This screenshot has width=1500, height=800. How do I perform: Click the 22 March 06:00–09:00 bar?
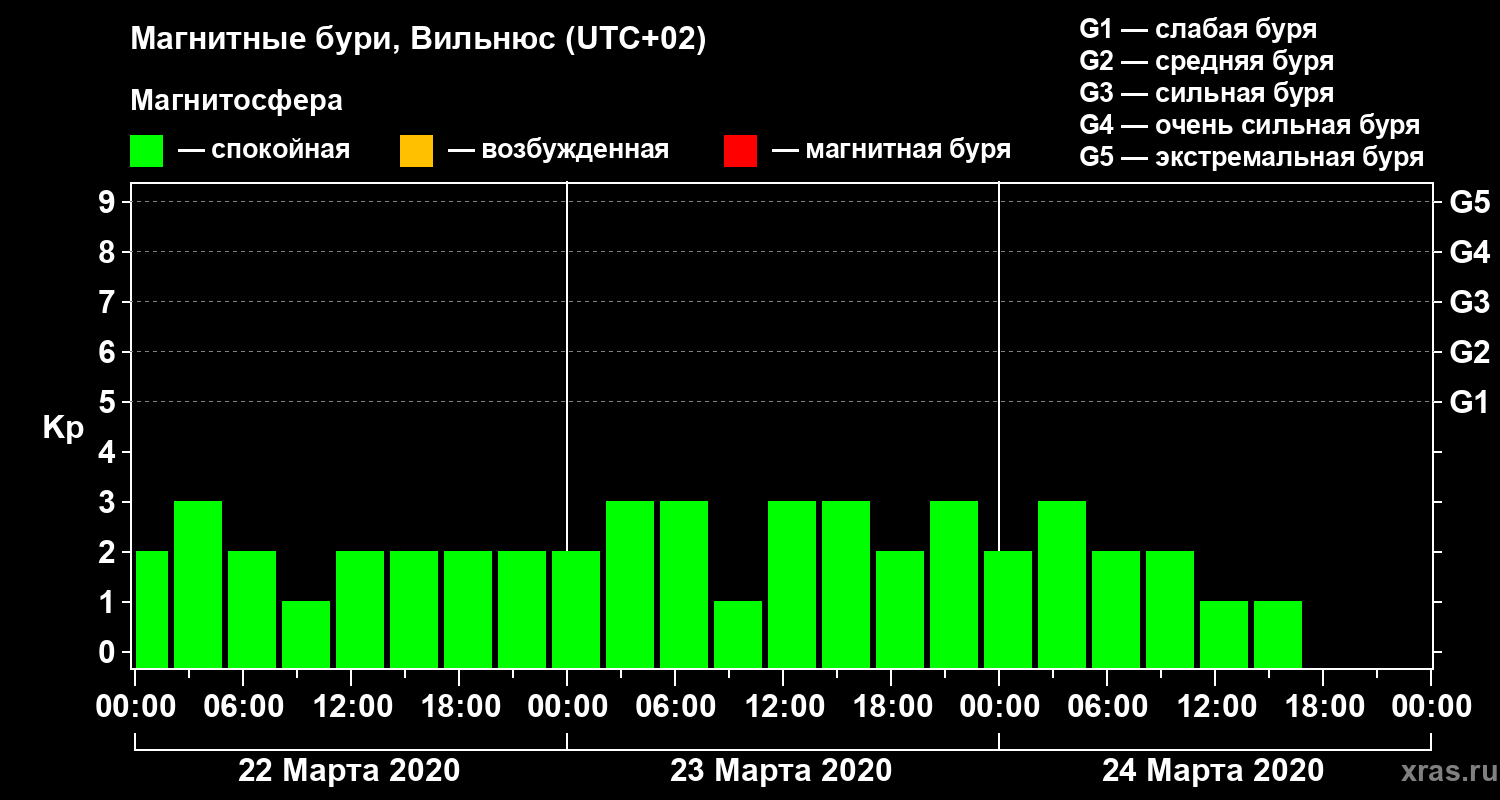coord(252,609)
